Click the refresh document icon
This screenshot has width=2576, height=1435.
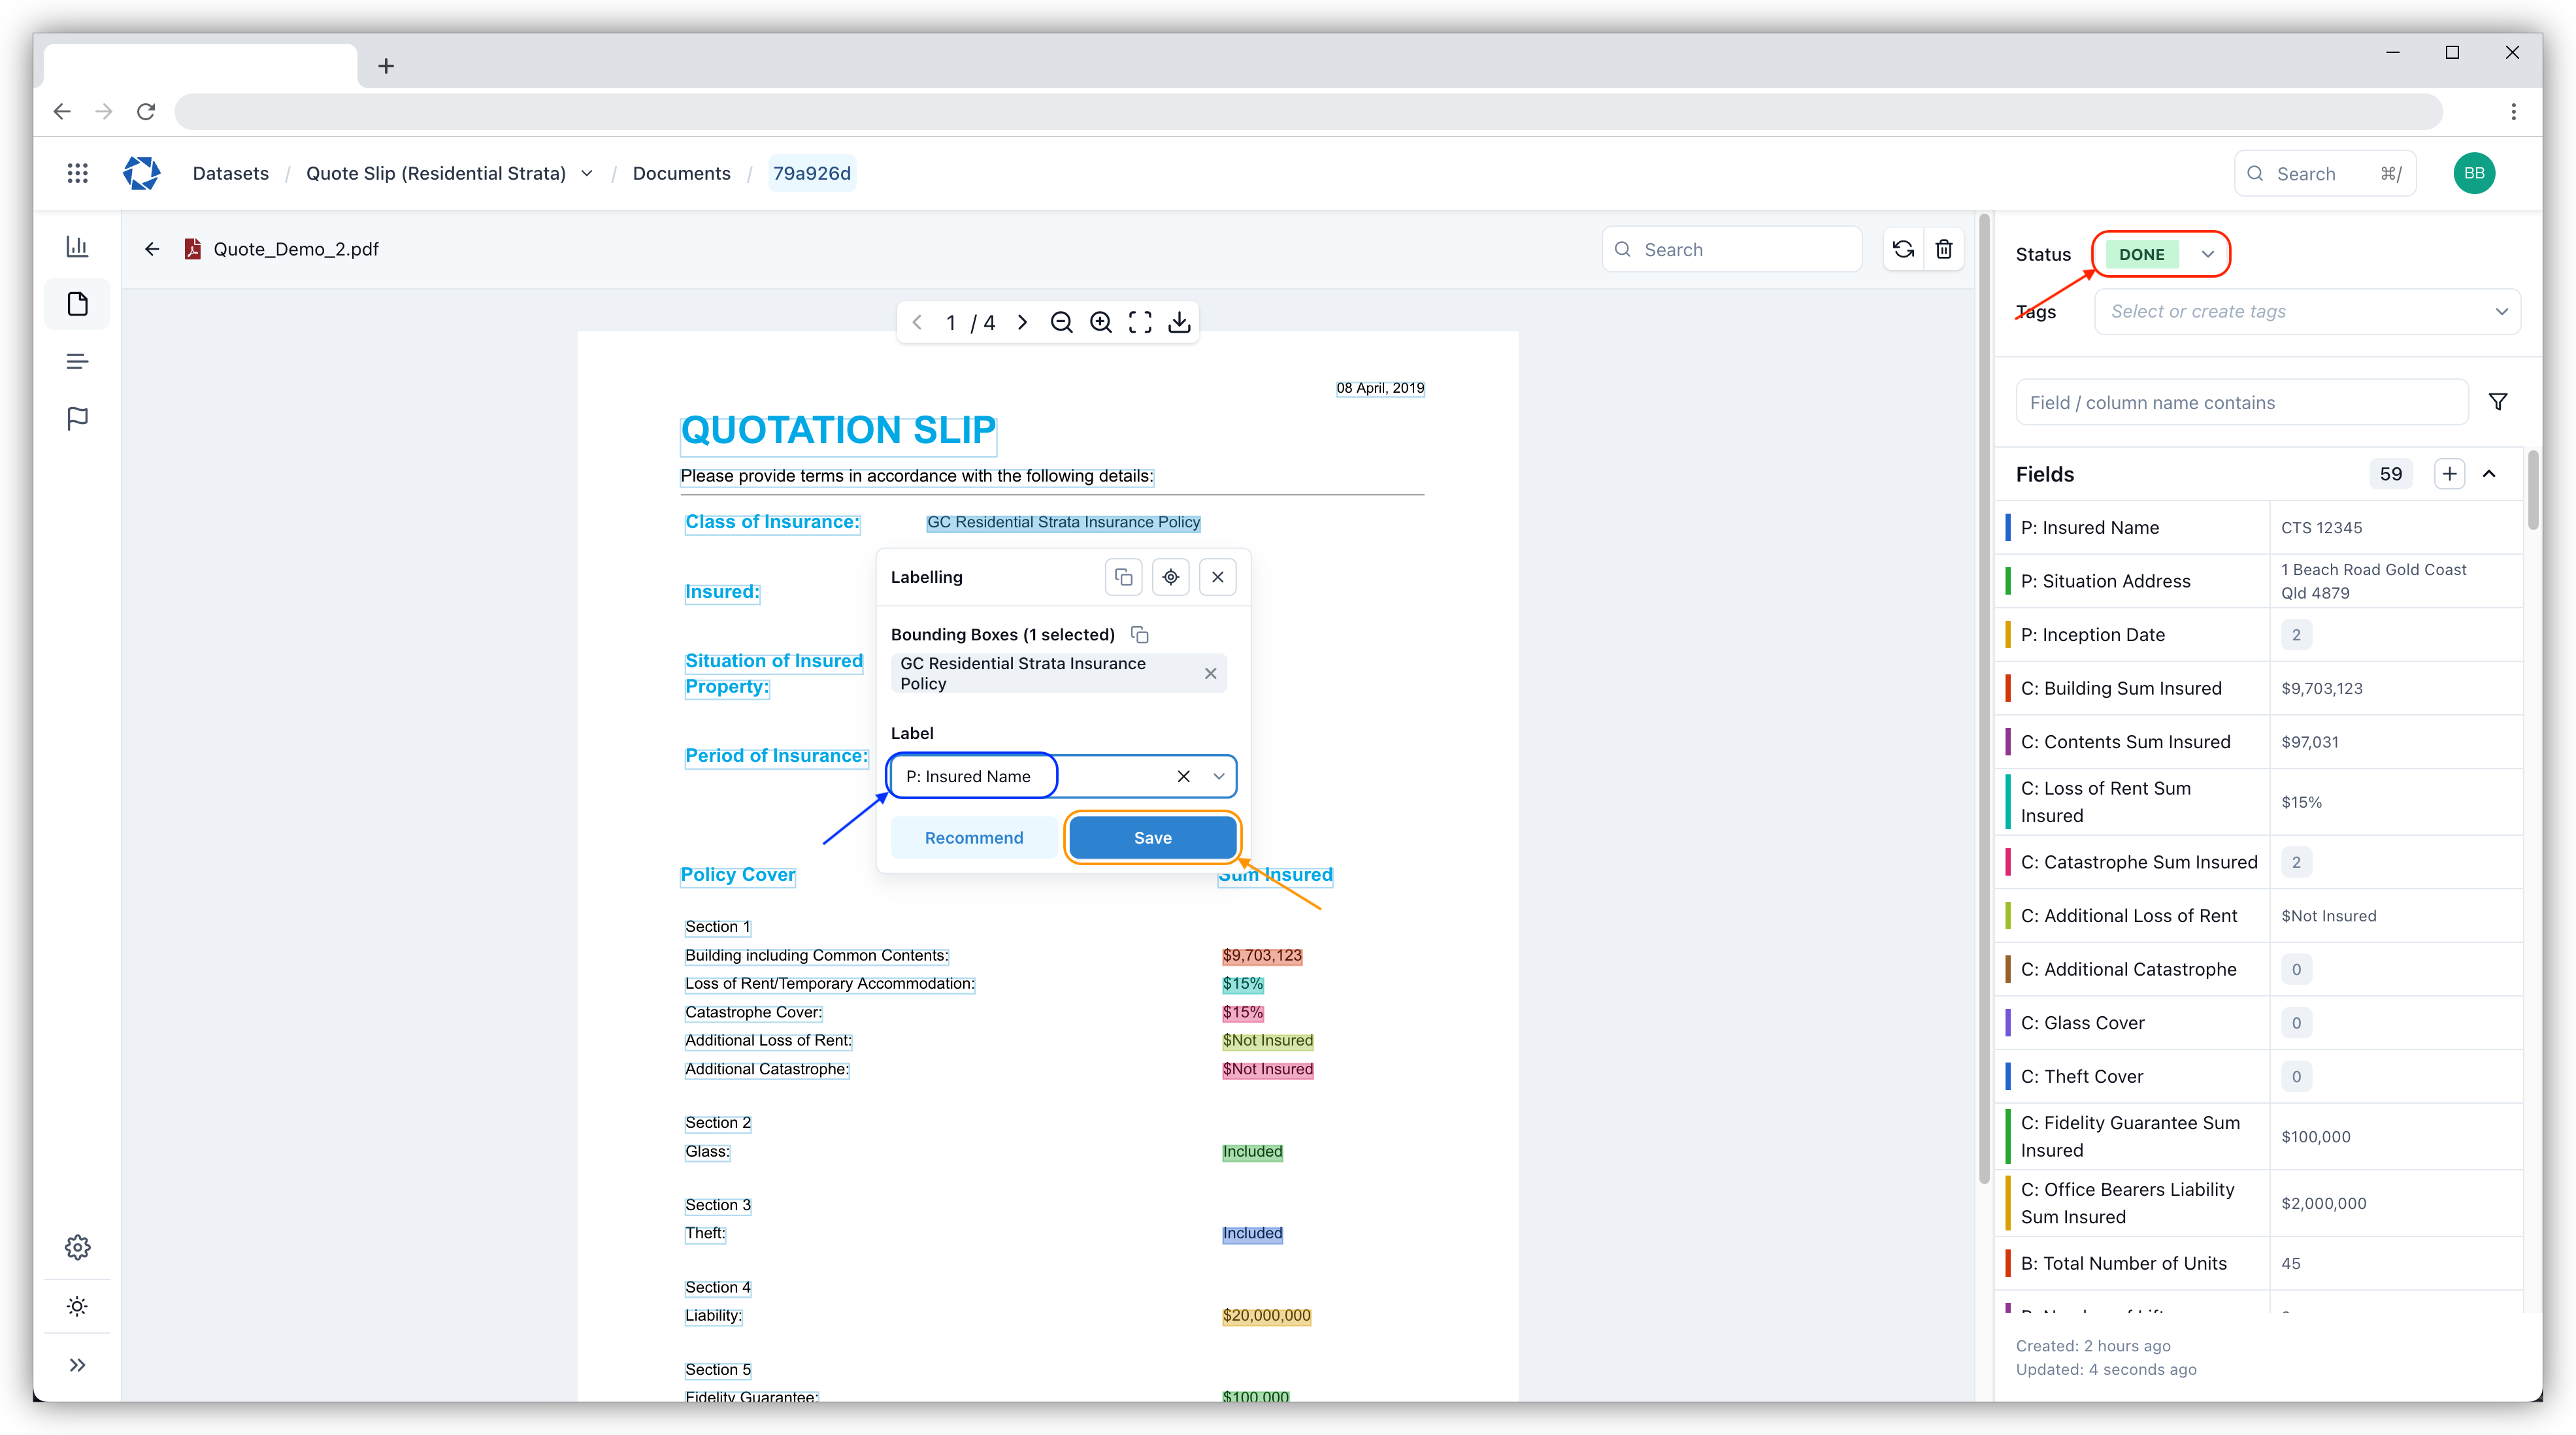pyautogui.click(x=1903, y=249)
